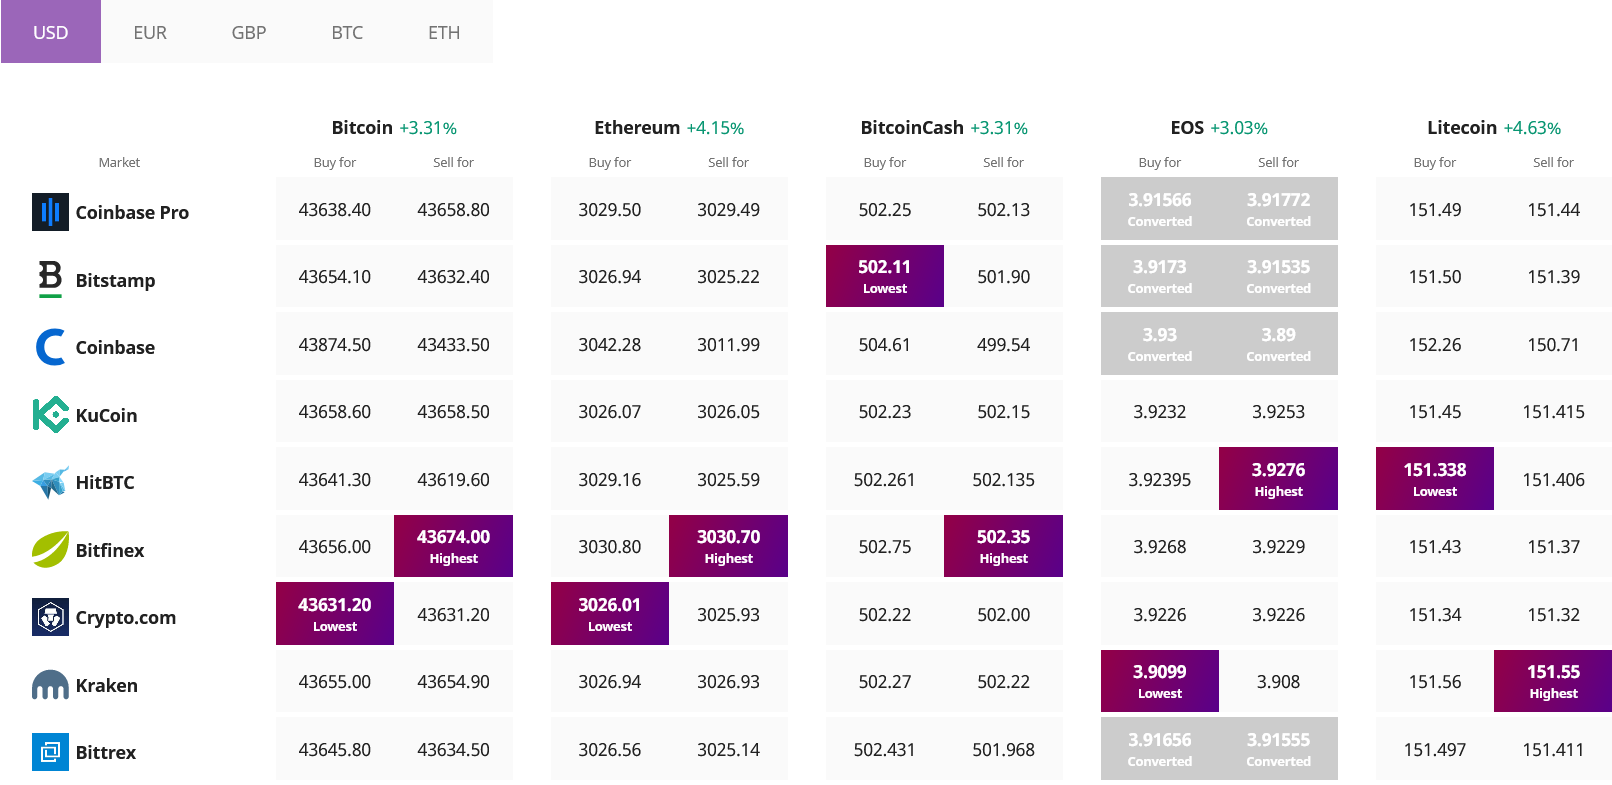
Task: Click the EOS column heading
Action: [x=1187, y=127]
